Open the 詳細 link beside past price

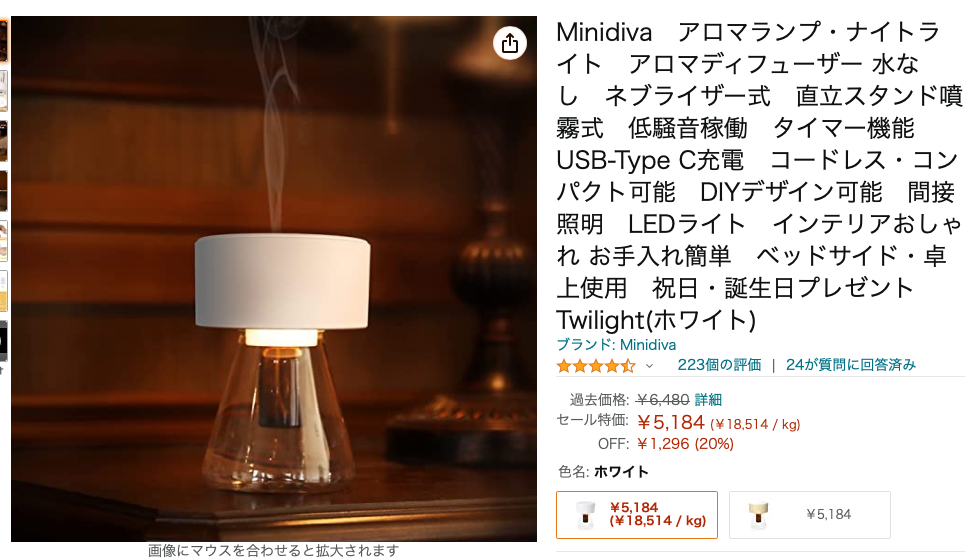pyautogui.click(x=708, y=399)
